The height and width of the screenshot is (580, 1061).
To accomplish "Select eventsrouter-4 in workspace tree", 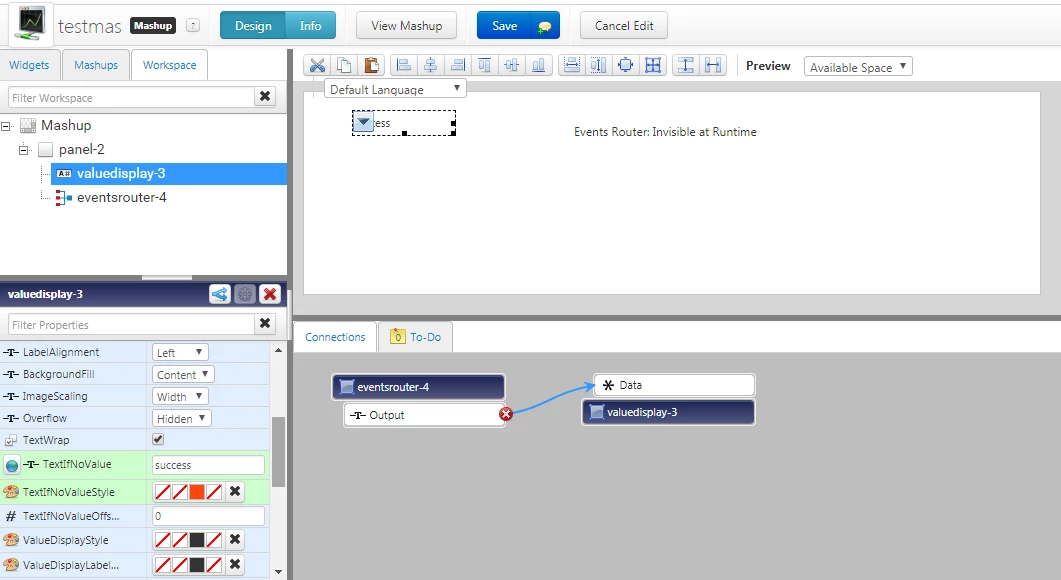I will tap(121, 198).
